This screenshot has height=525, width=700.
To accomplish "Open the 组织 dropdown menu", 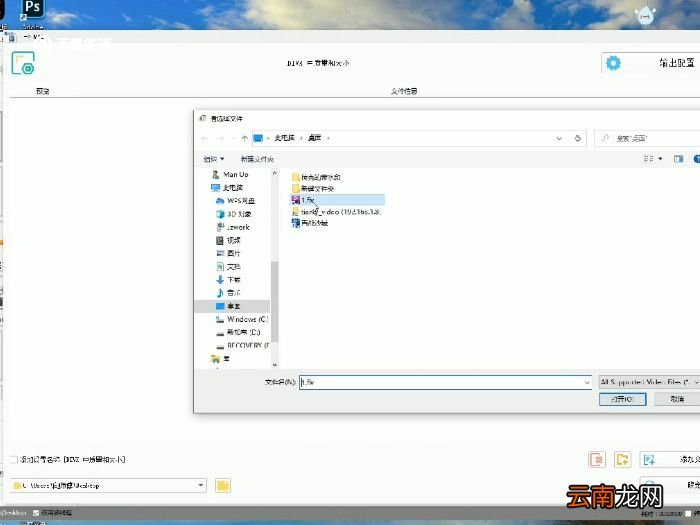I will coord(214,159).
